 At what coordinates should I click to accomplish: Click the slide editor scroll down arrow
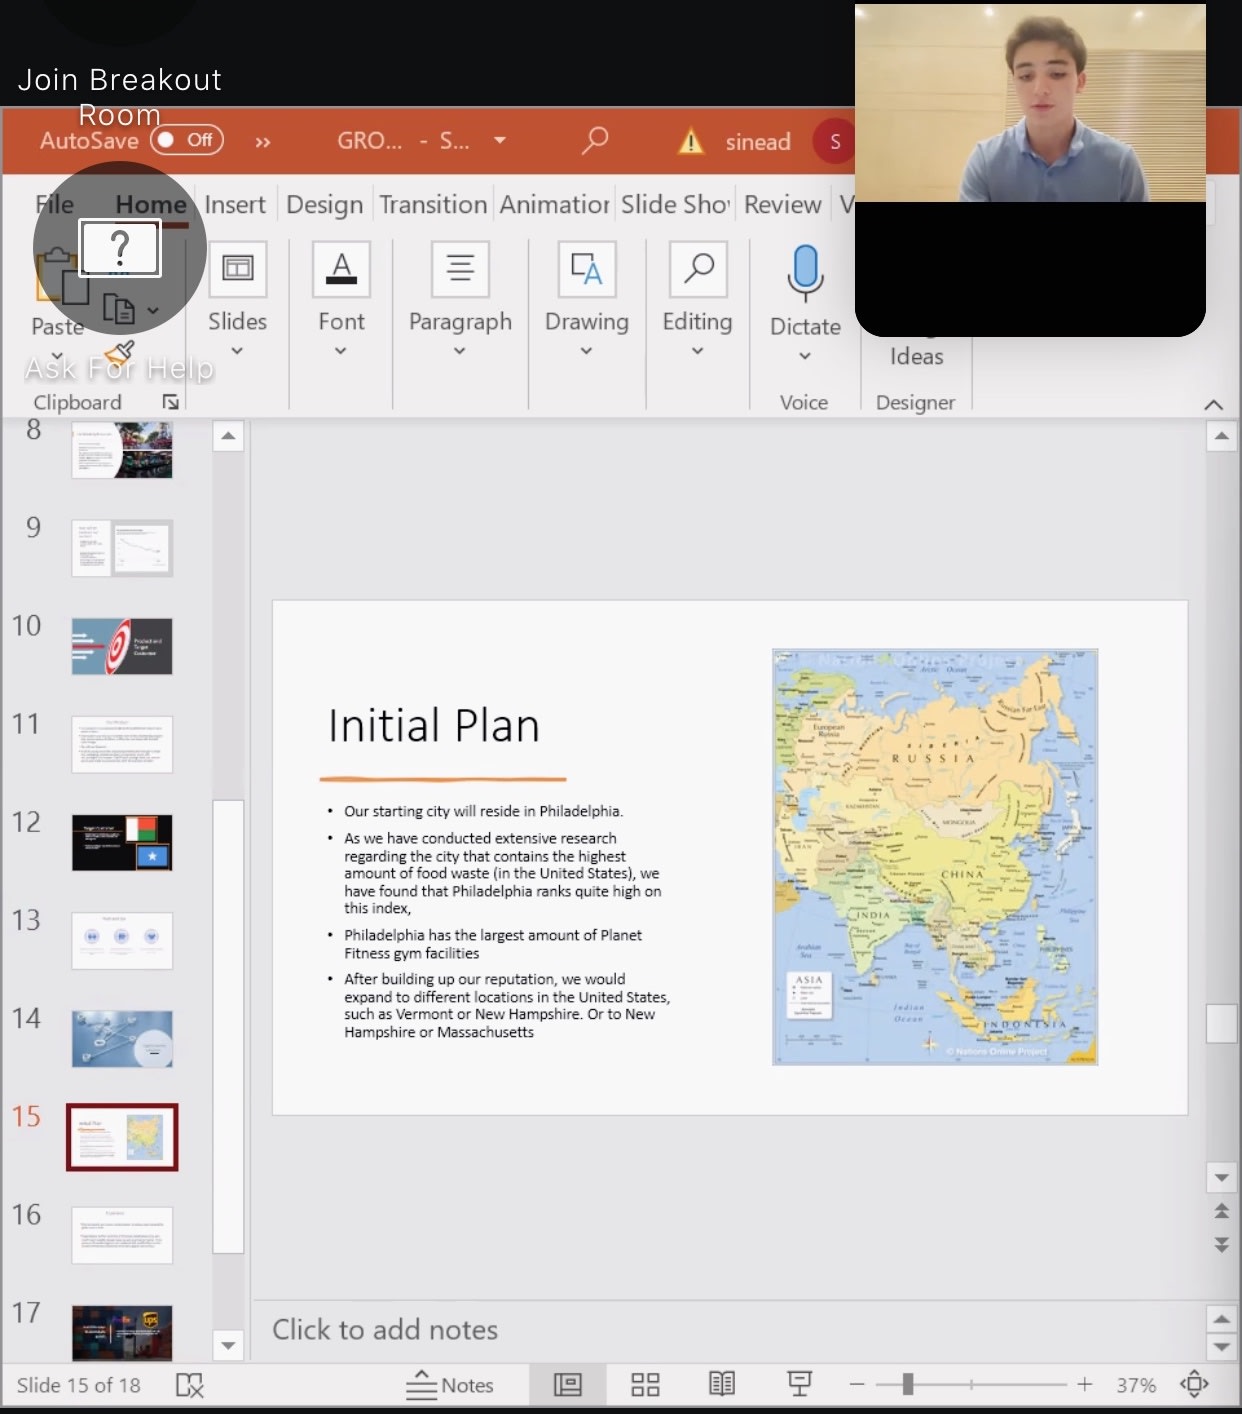coord(1221,1178)
